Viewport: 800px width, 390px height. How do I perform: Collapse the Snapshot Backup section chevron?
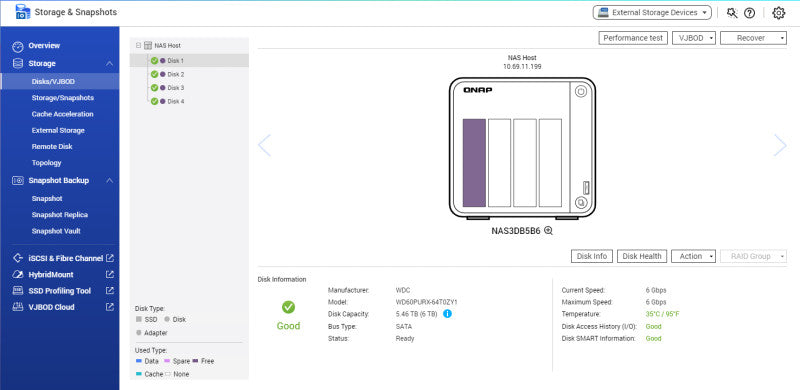110,180
